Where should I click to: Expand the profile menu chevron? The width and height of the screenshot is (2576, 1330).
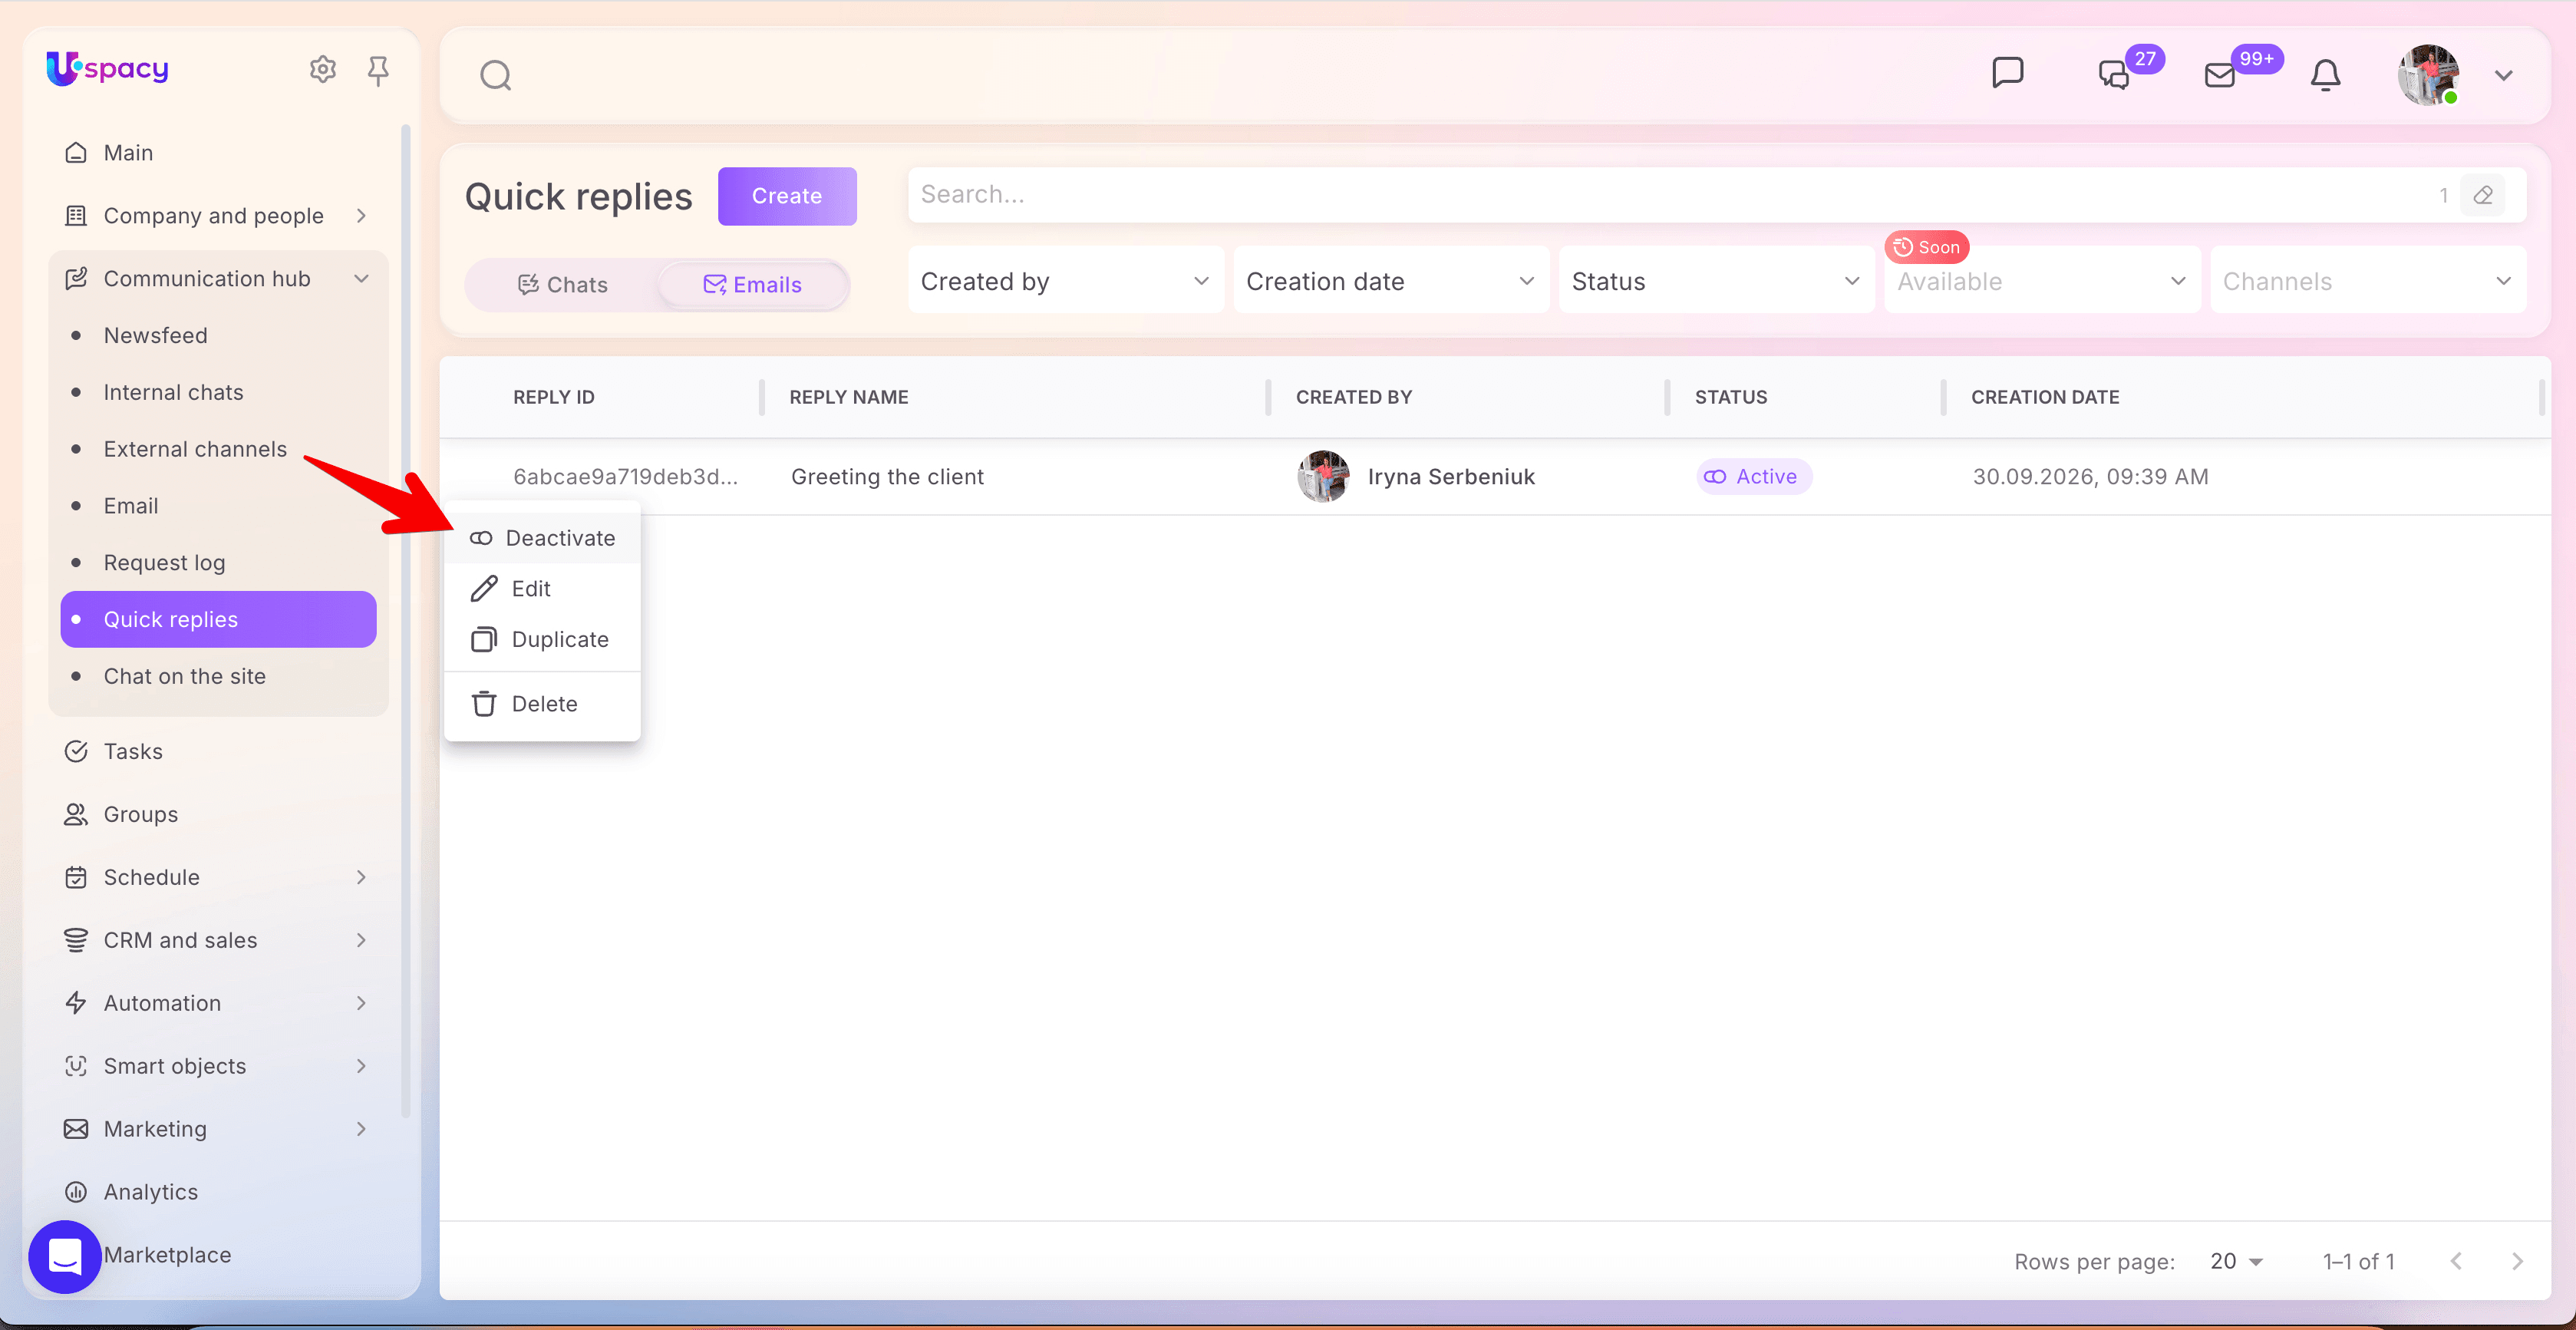point(2503,76)
